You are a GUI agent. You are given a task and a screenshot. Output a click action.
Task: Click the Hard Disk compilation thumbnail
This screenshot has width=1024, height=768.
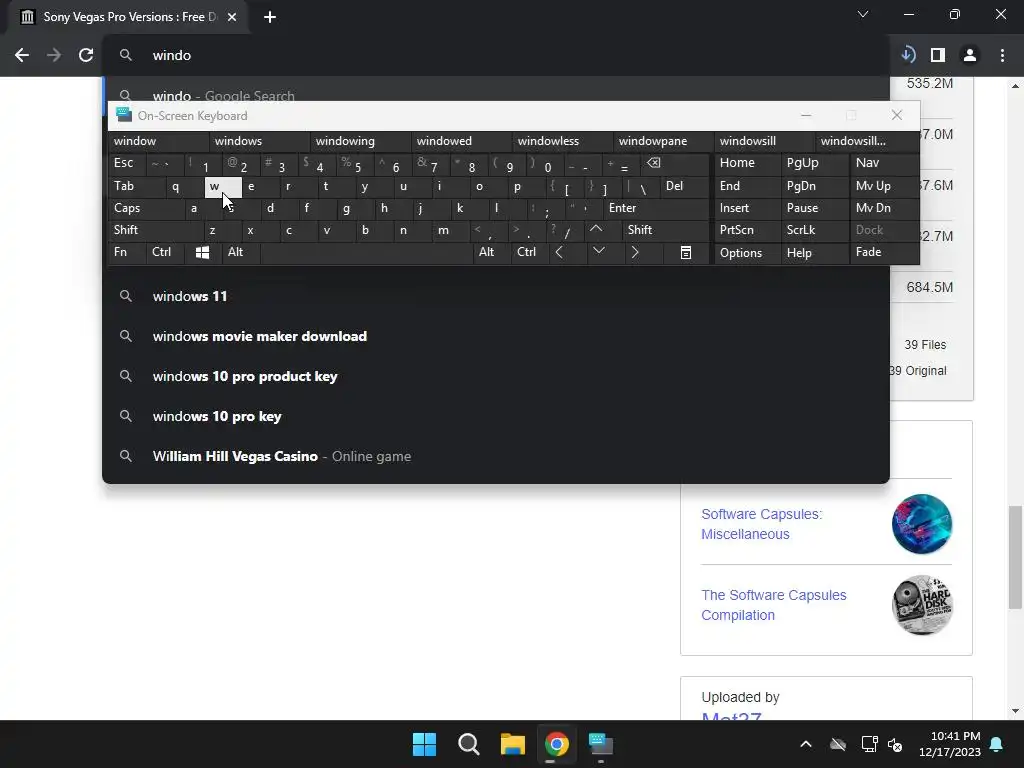coord(921,605)
